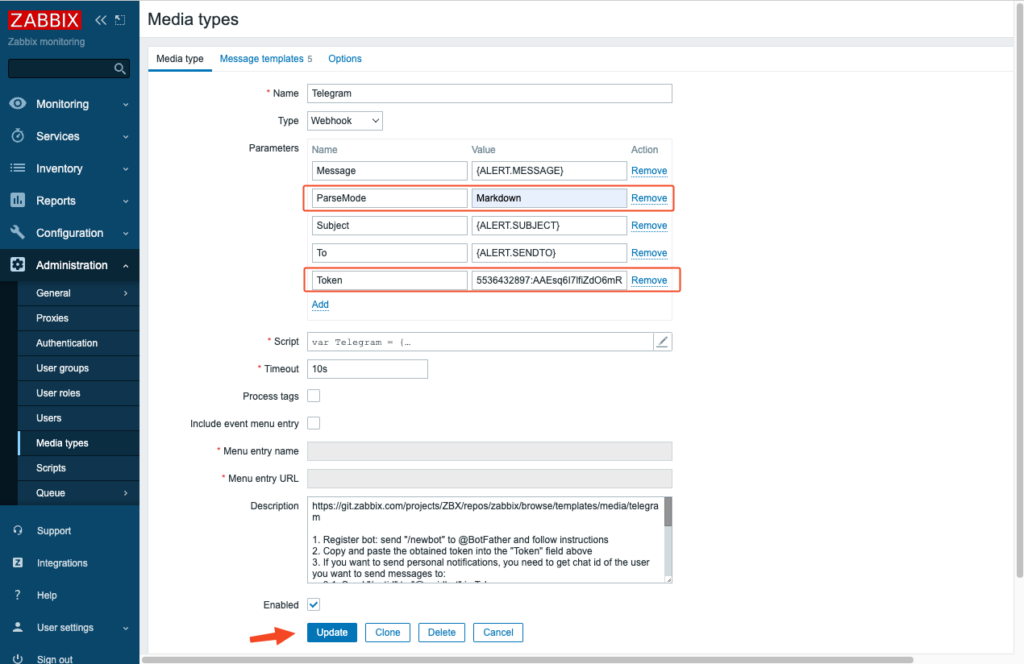This screenshot has height=664, width=1024.
Task: Open script editor via pencil icon
Action: (662, 341)
